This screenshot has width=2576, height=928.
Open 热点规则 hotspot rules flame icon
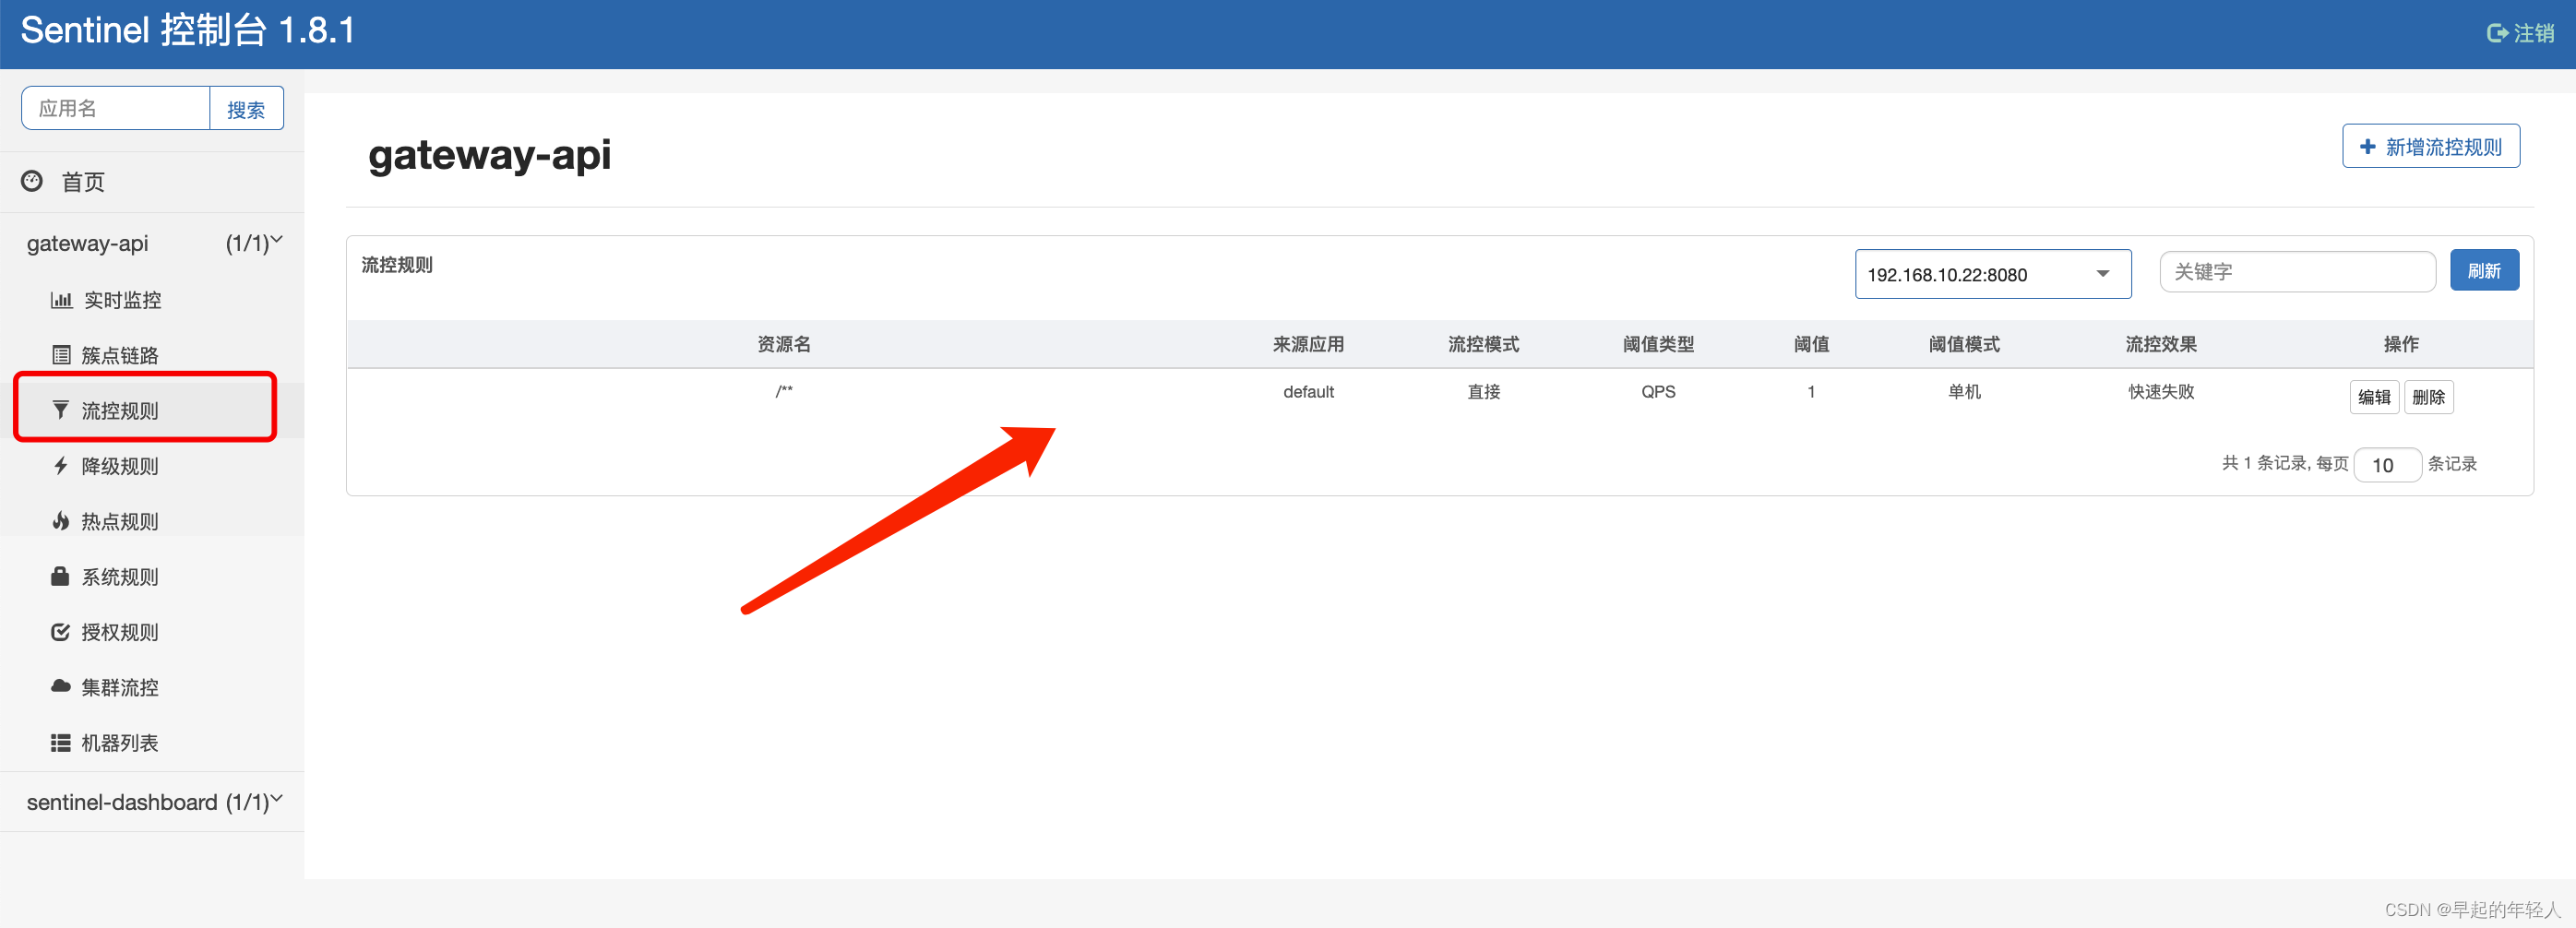click(x=60, y=520)
